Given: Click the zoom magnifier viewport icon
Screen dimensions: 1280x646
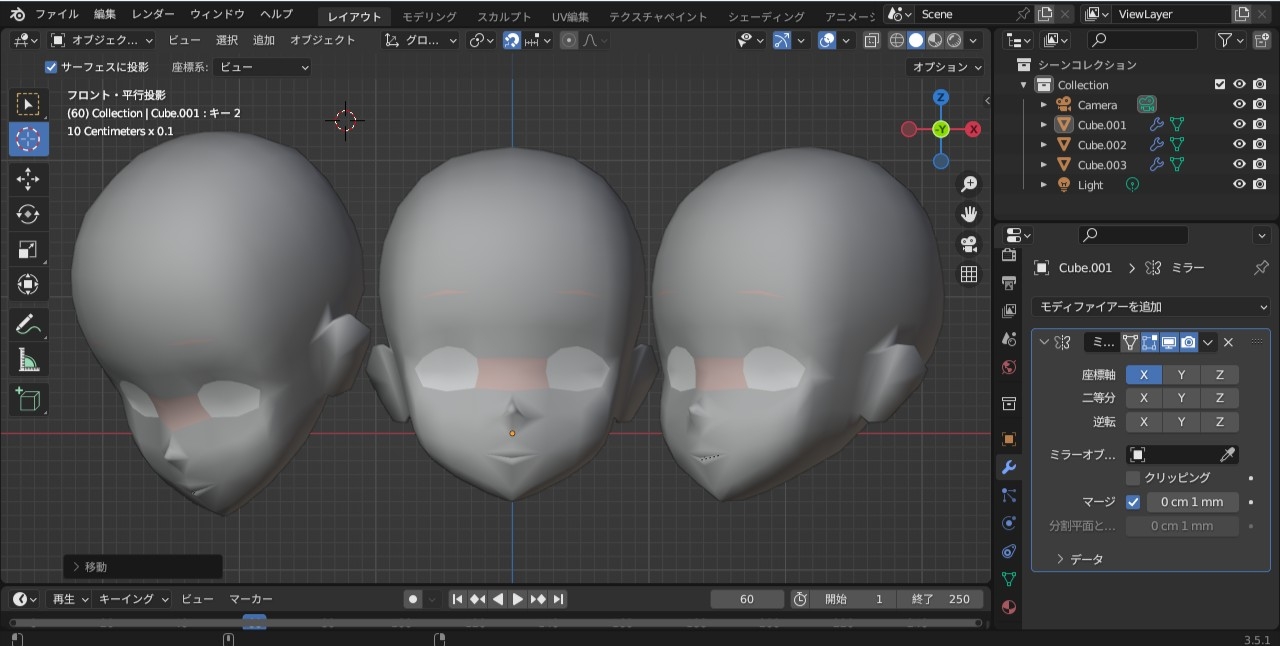Looking at the screenshot, I should point(968,184).
